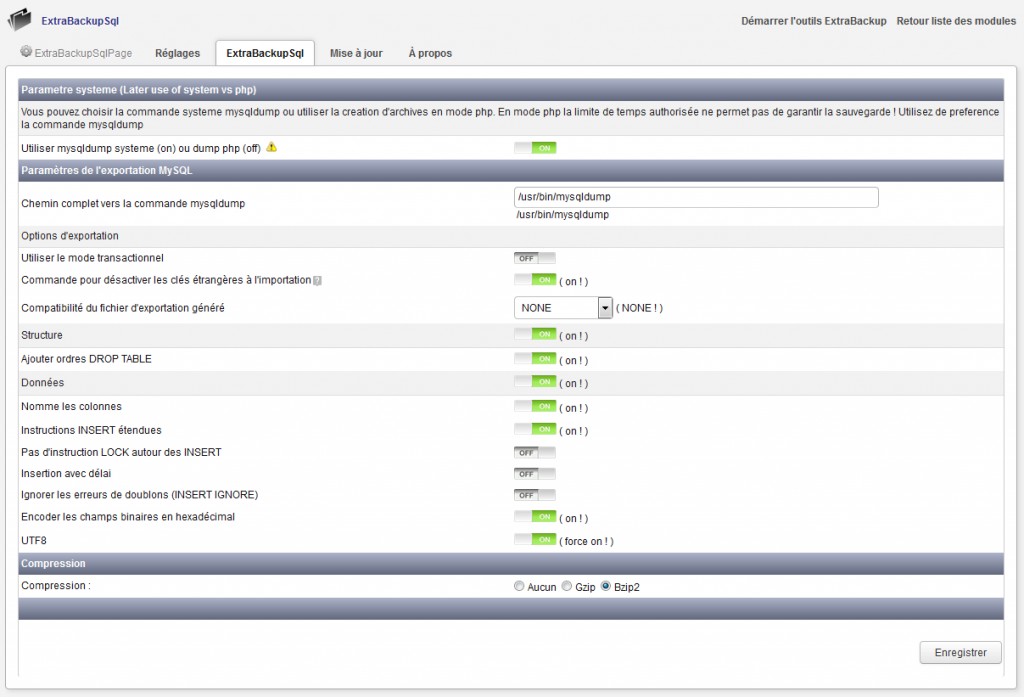
Task: Toggle mysqldump systeme vs dump php switch
Action: (x=535, y=148)
